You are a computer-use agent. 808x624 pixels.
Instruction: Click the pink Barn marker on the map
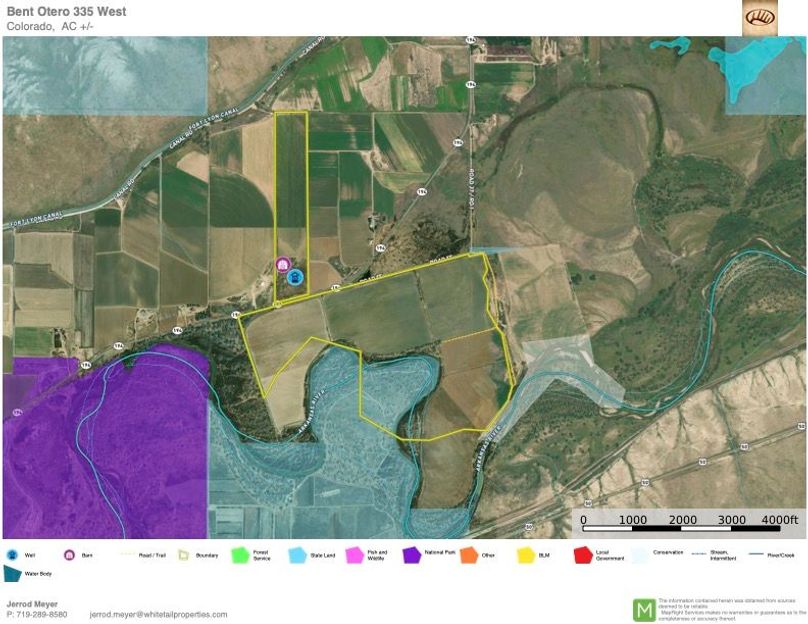(x=283, y=265)
